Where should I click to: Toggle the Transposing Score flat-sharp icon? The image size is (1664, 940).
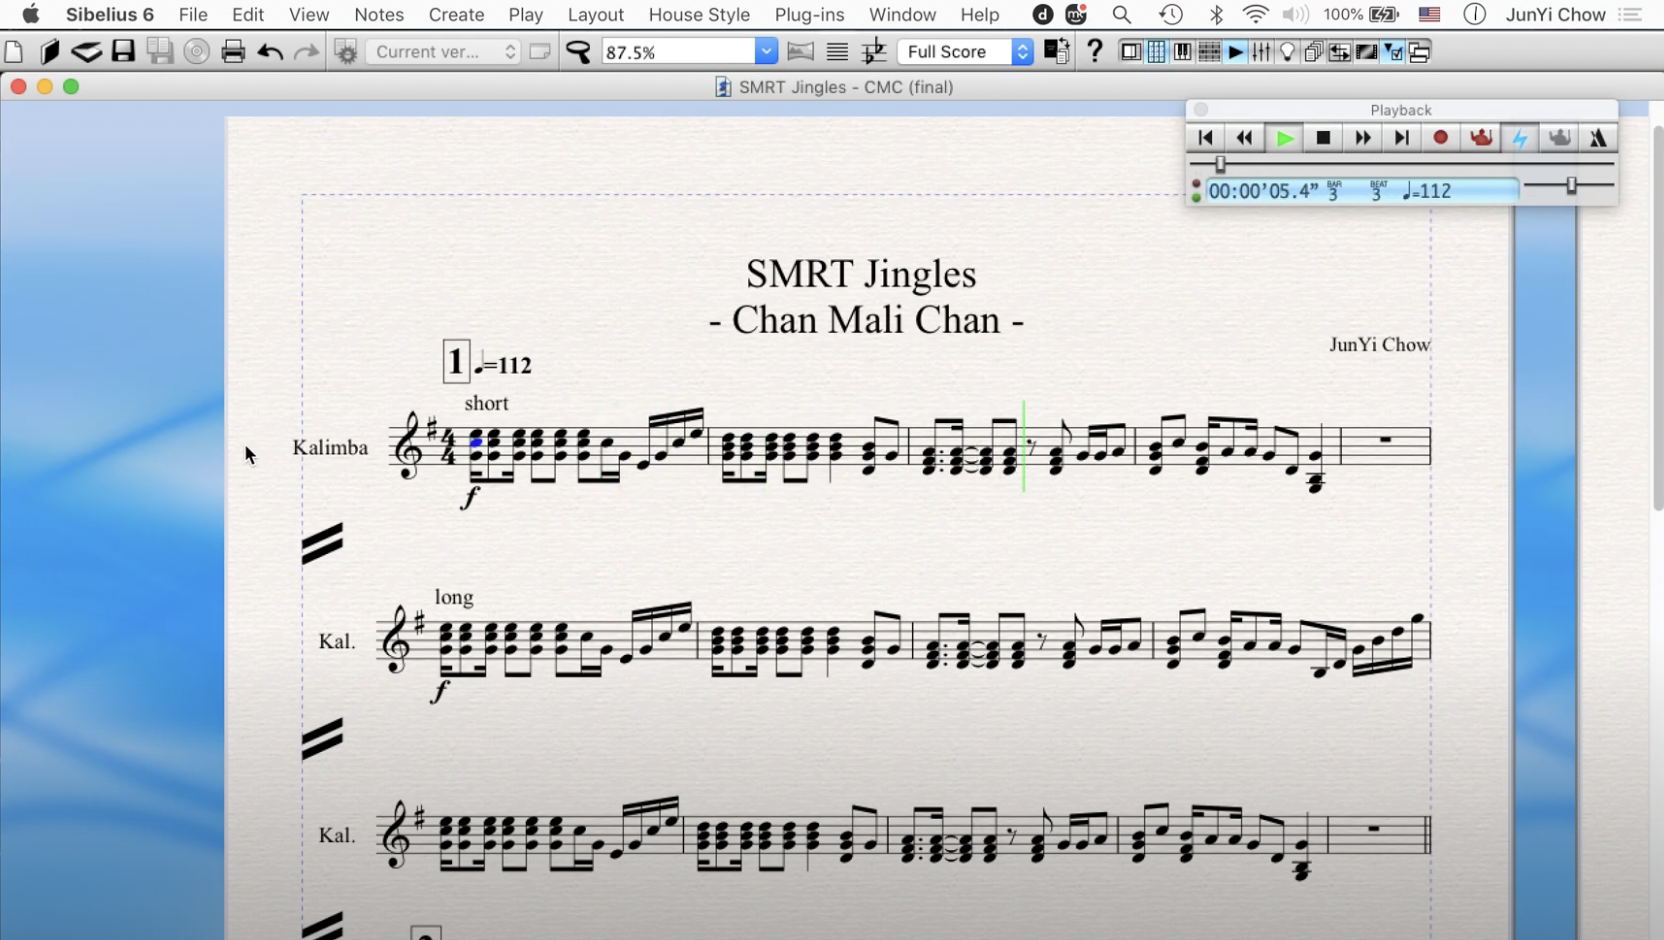873,52
